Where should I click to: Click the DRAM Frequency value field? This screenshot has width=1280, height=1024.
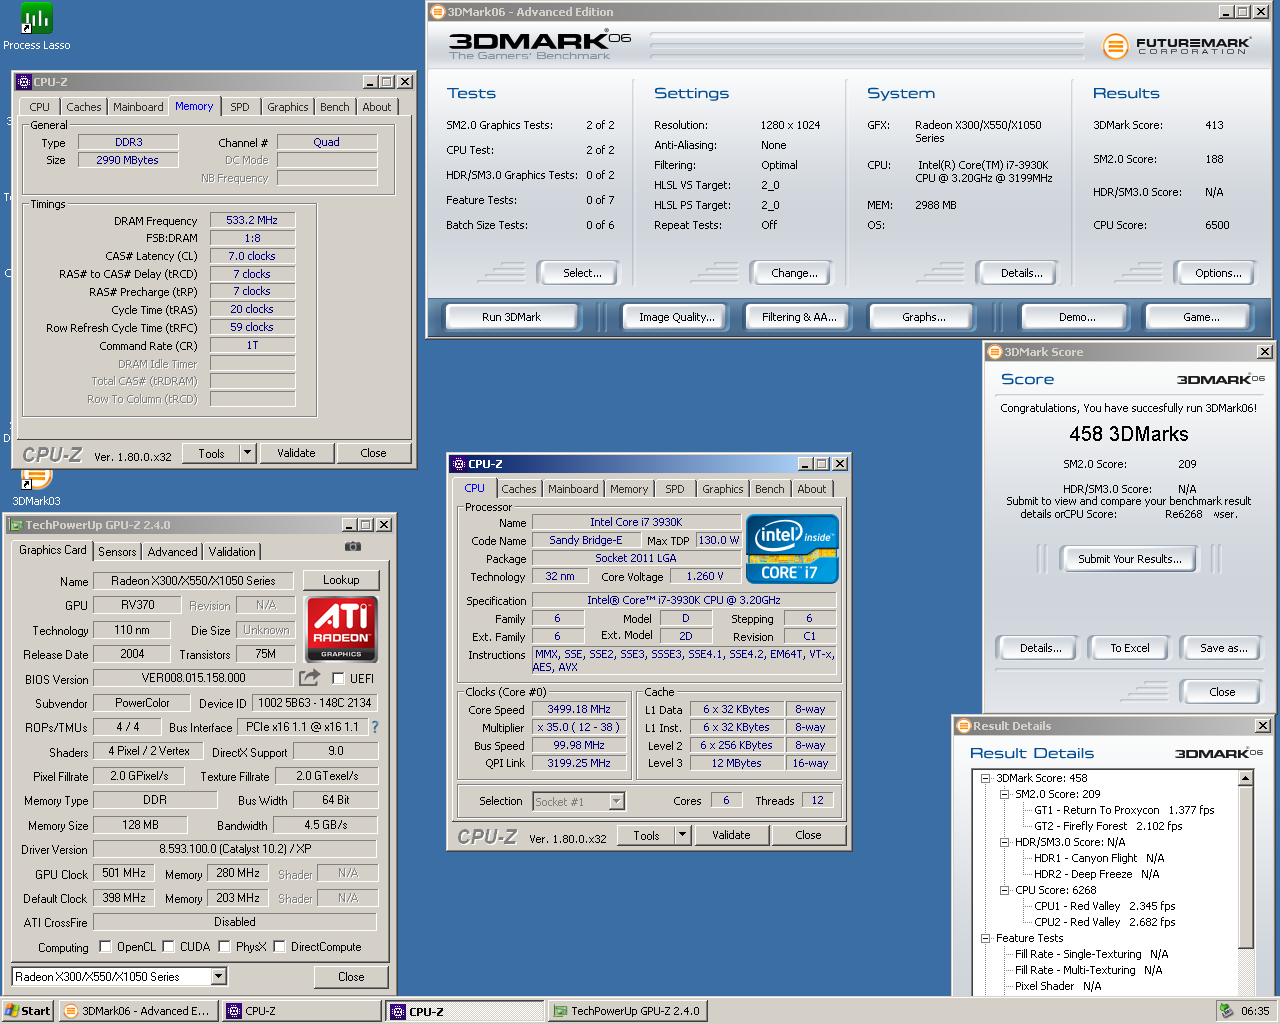click(x=252, y=220)
